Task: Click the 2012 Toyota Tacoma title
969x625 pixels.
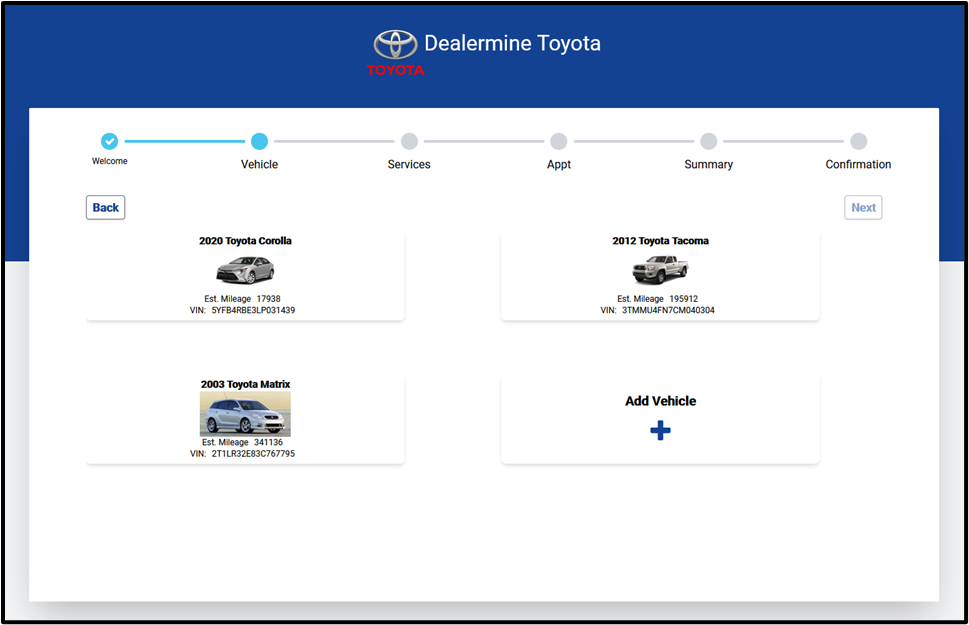Action: point(660,241)
